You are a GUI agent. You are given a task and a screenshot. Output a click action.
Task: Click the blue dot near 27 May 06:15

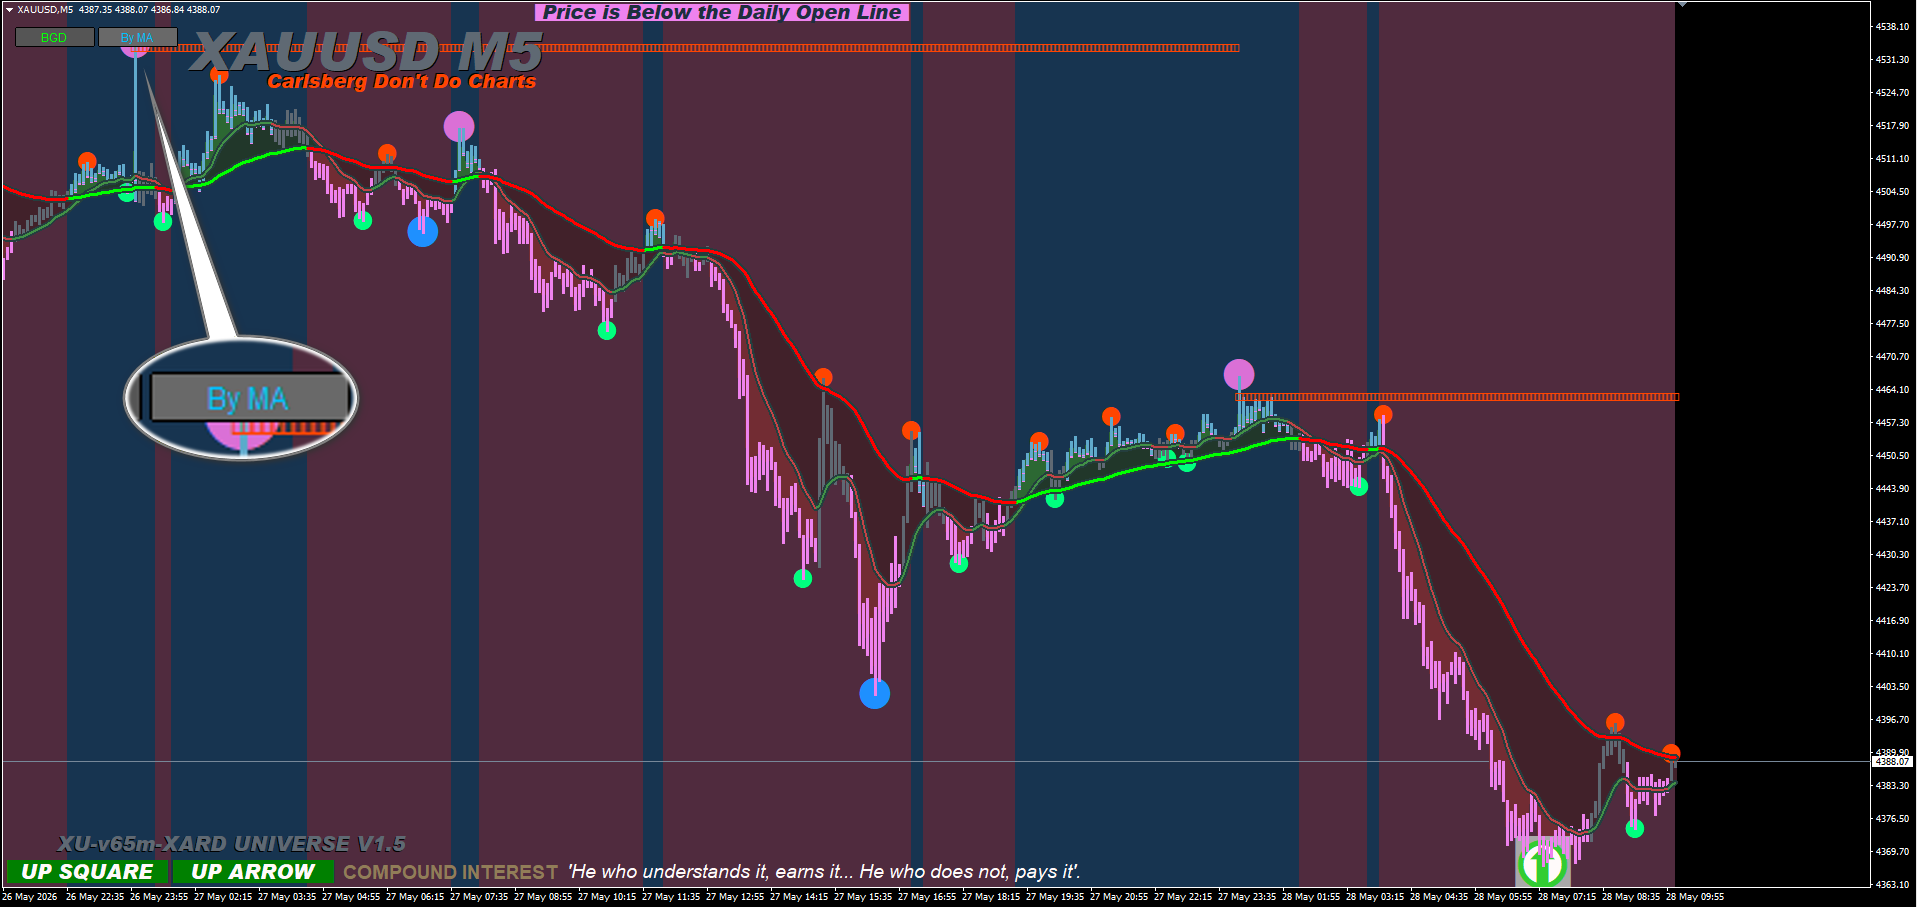(423, 232)
